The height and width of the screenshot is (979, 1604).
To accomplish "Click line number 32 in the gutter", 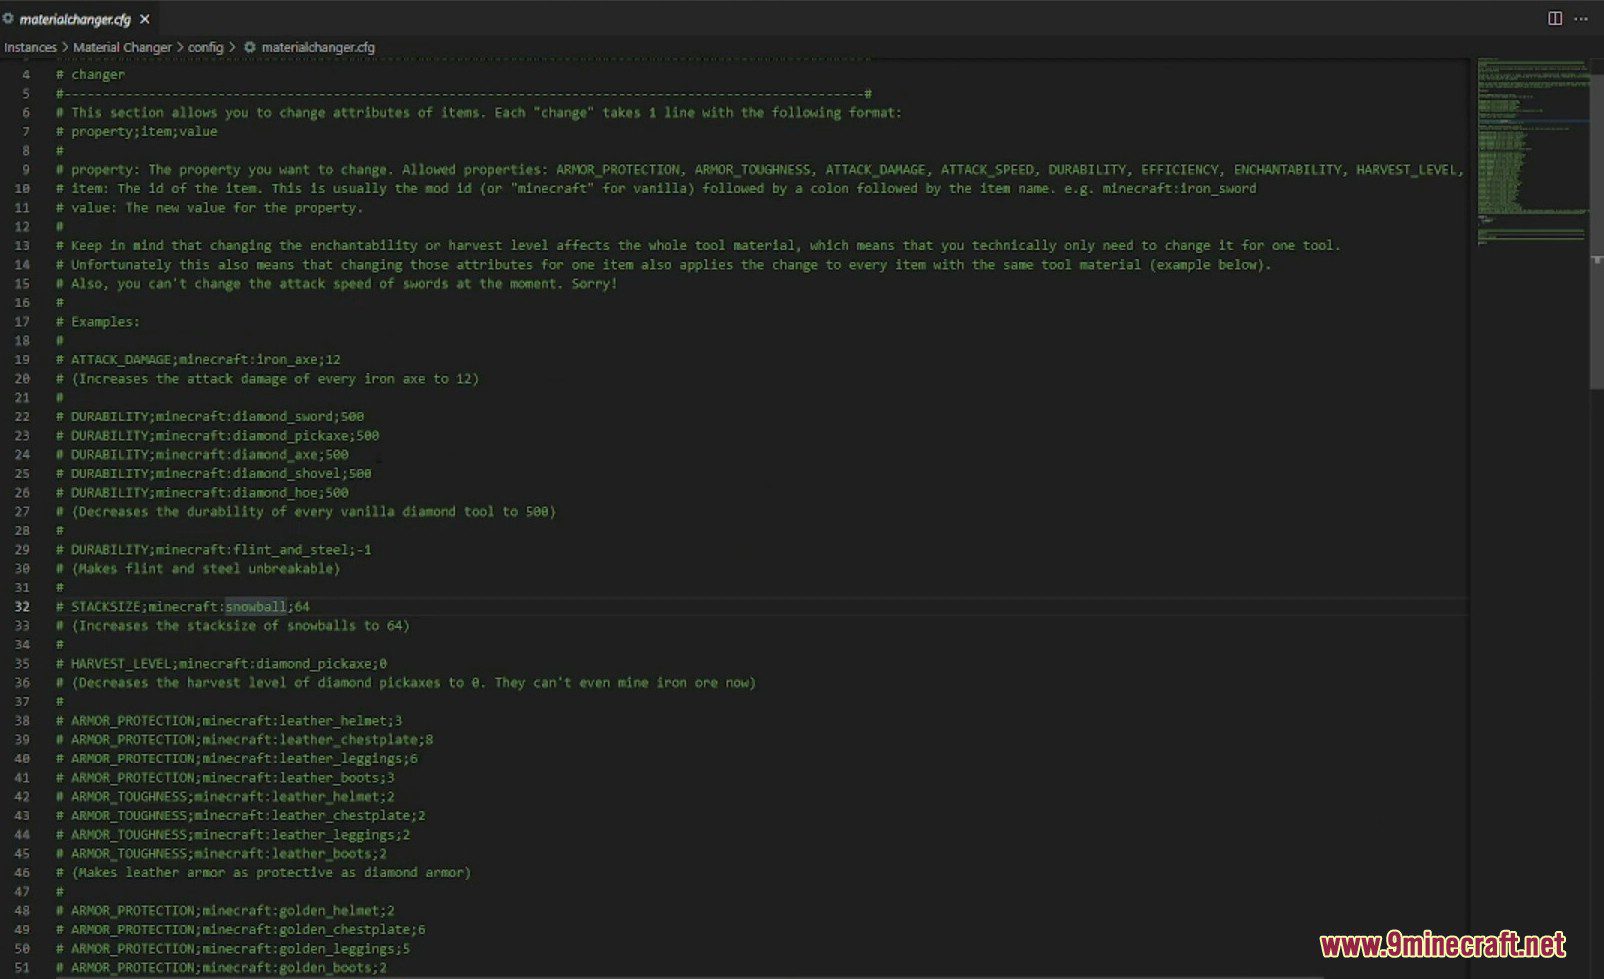I will point(22,607).
